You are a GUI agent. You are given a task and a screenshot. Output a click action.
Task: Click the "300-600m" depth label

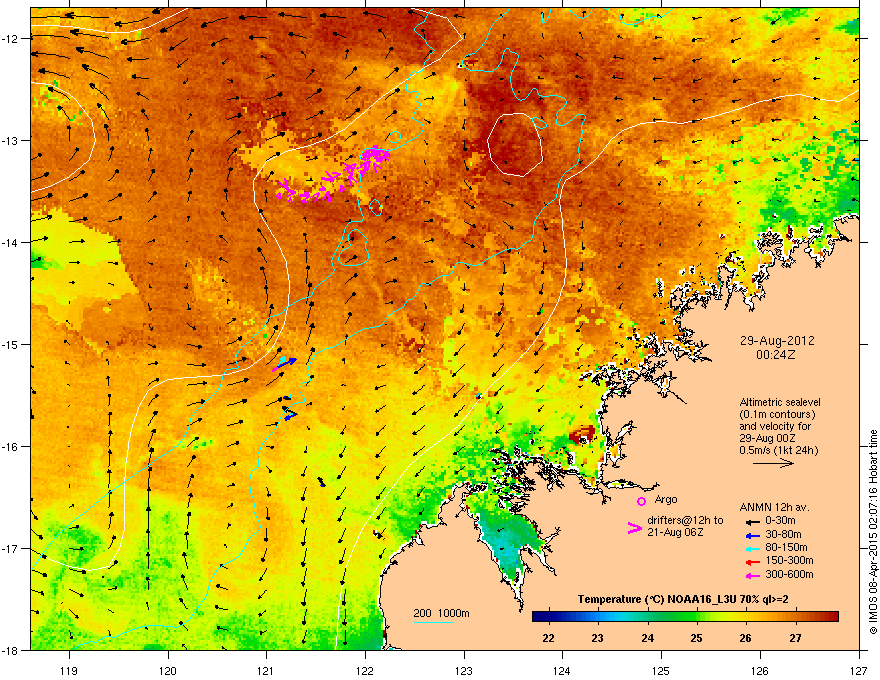(x=789, y=575)
